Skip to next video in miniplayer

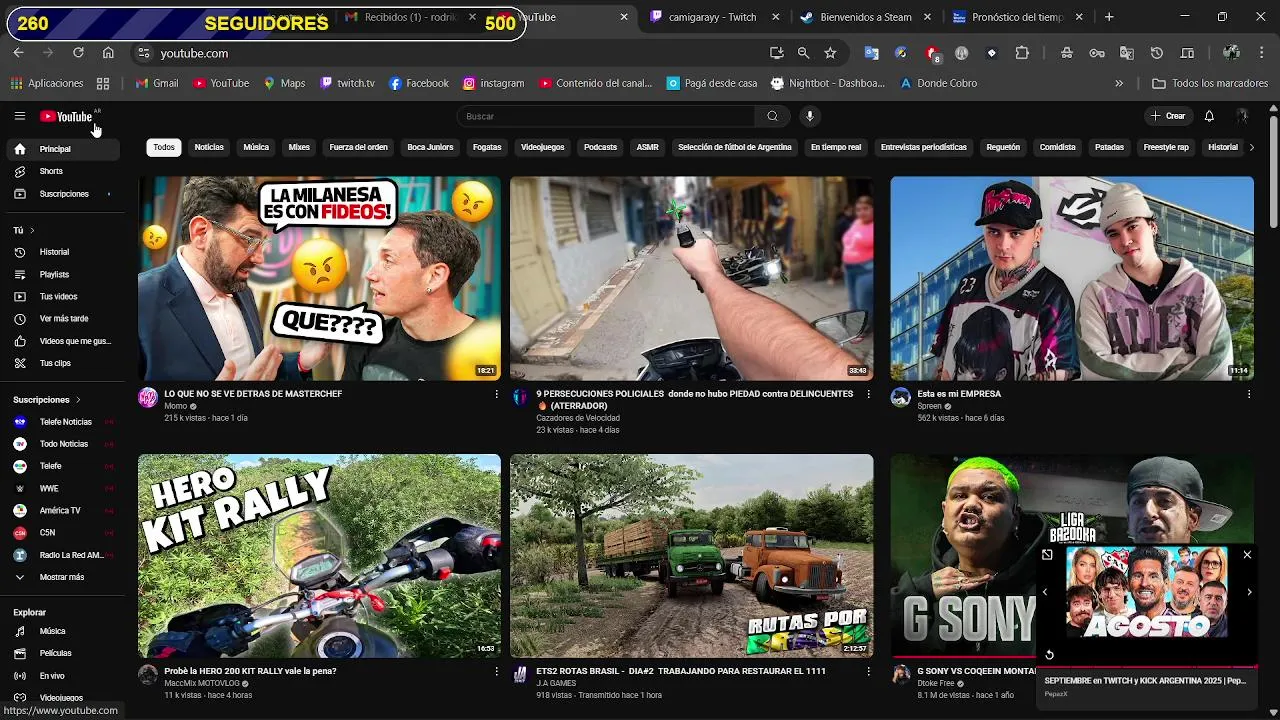point(1249,592)
